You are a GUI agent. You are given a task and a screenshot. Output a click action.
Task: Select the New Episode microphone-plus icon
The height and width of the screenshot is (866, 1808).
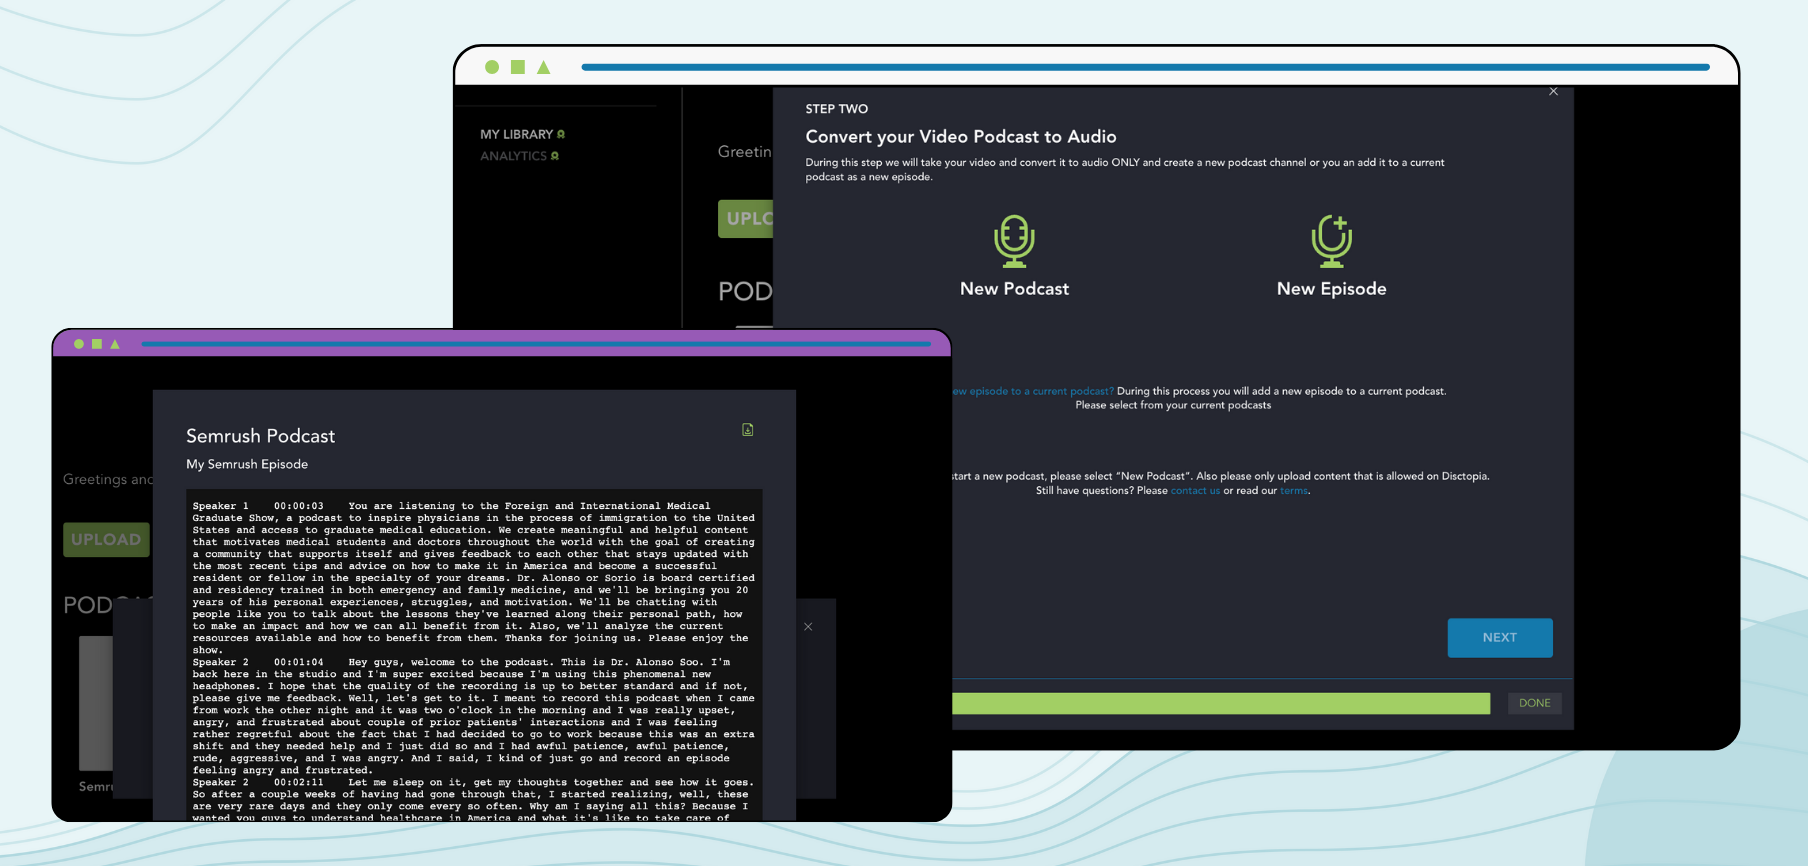pos(1331,241)
